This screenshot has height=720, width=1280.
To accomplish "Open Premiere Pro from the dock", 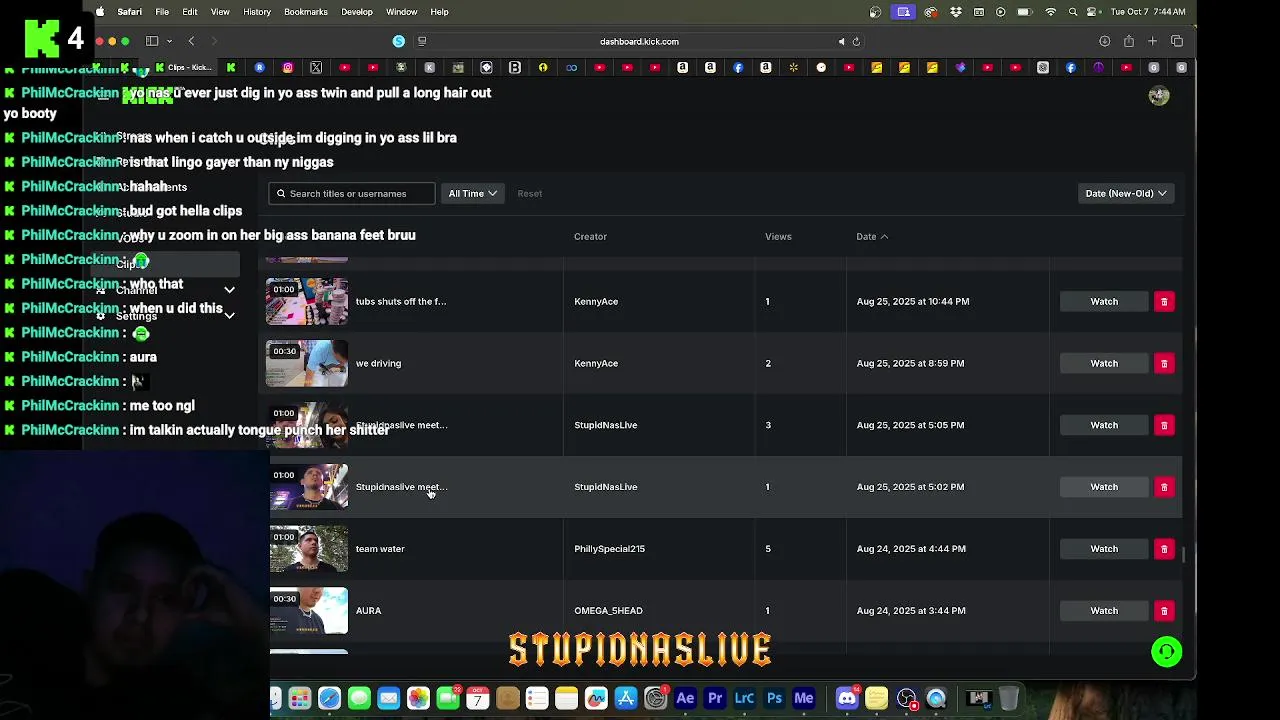I will (x=715, y=698).
